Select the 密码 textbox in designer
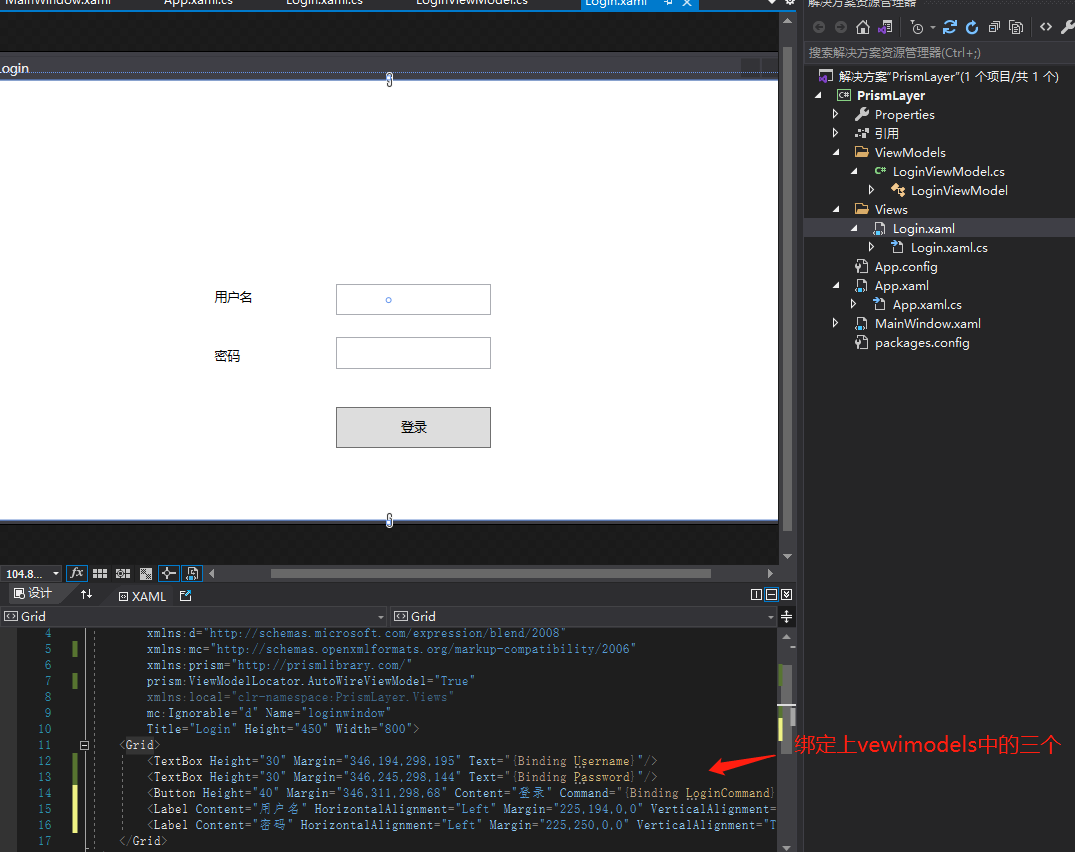Viewport: 1075px width, 852px height. [413, 353]
